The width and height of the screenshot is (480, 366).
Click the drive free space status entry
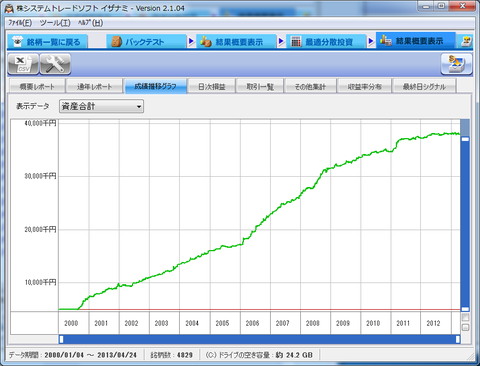tap(259, 355)
